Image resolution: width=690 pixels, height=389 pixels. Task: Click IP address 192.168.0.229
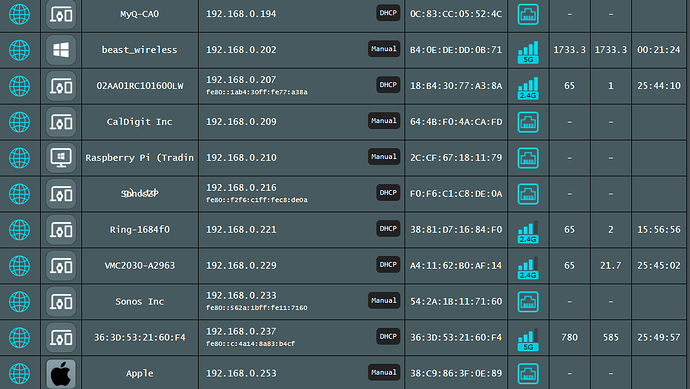click(x=241, y=265)
